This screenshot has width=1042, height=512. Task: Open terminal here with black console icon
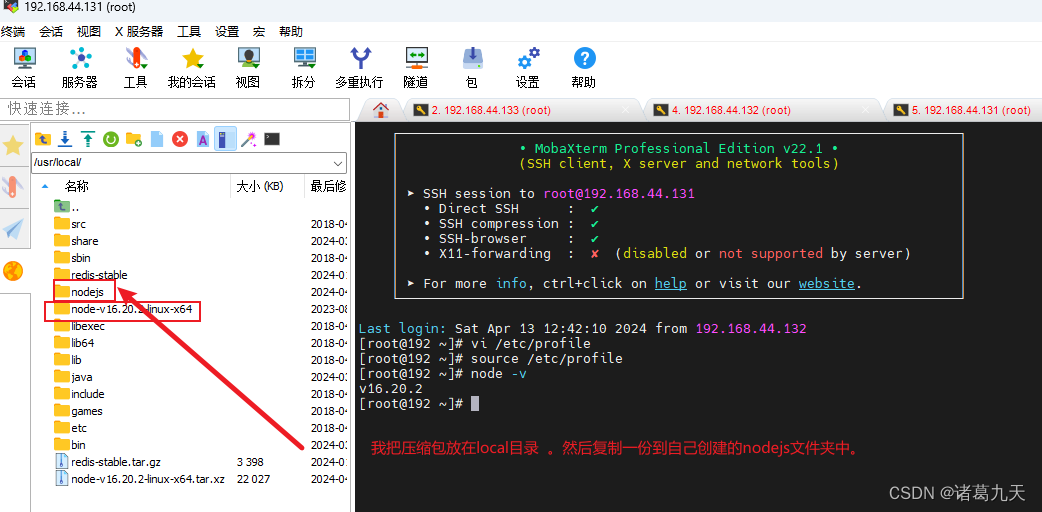[272, 139]
